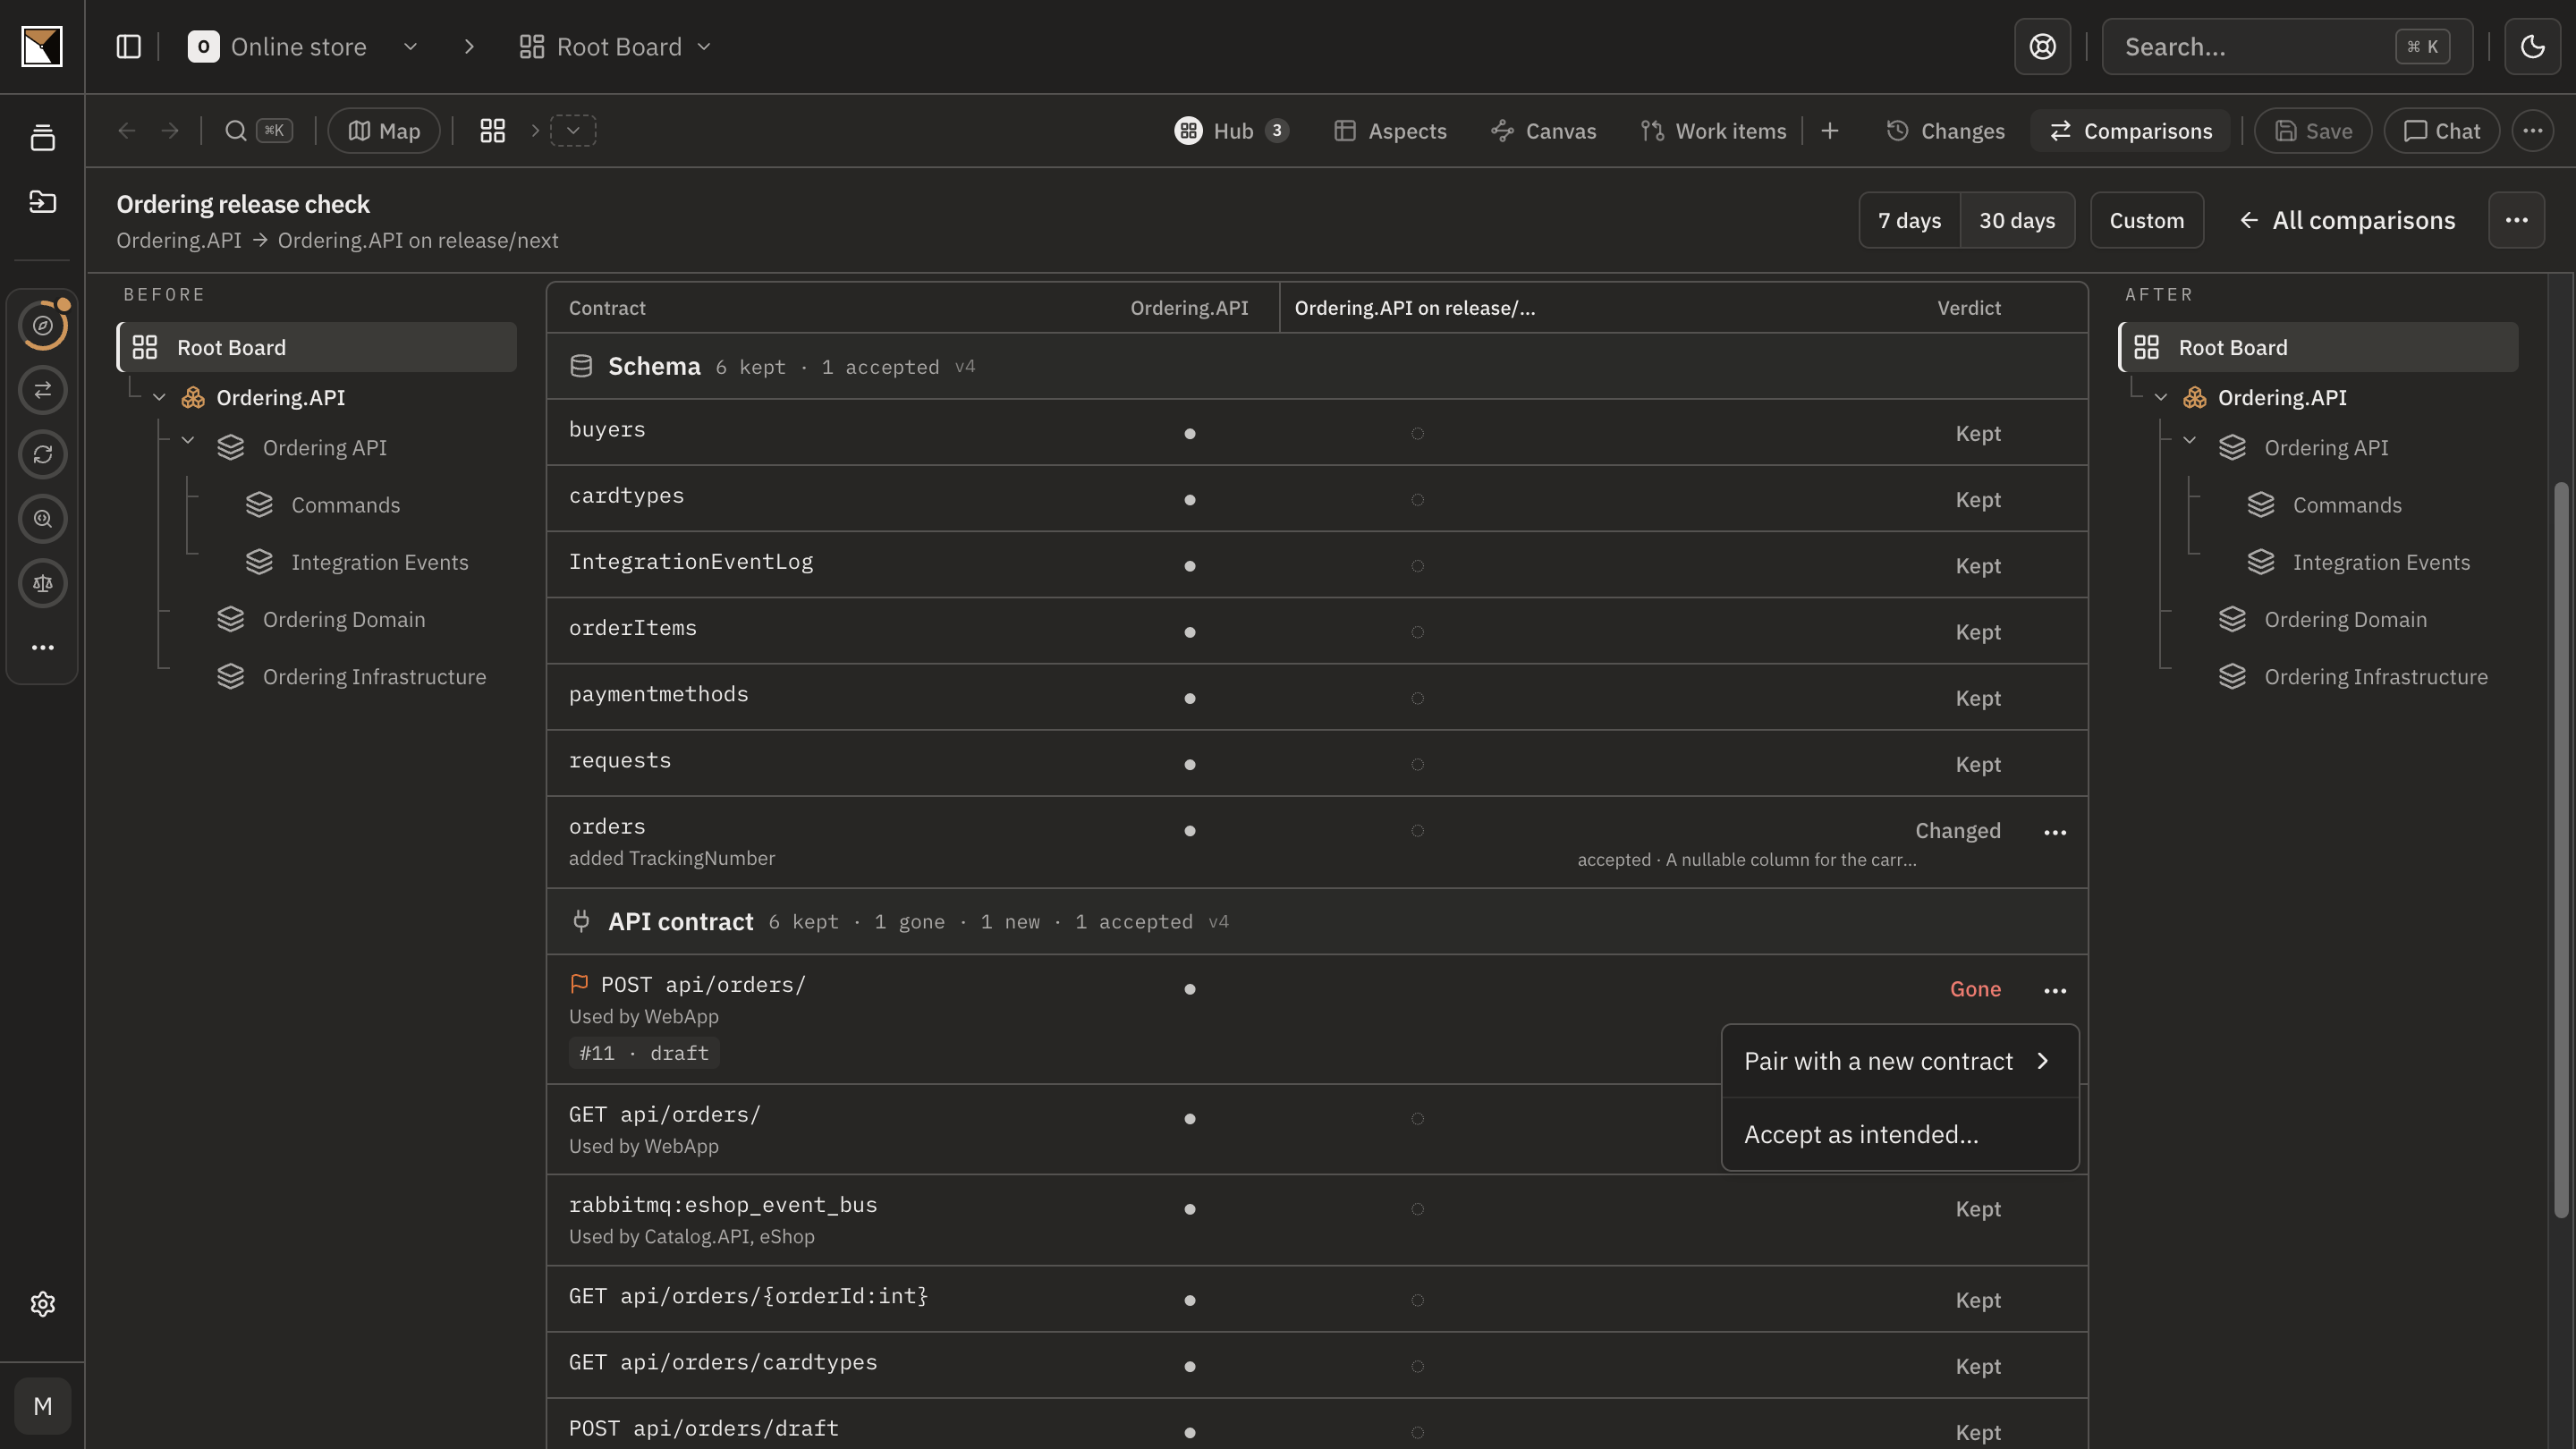
Task: Click the import arrow icon in left rail
Action: (x=42, y=202)
